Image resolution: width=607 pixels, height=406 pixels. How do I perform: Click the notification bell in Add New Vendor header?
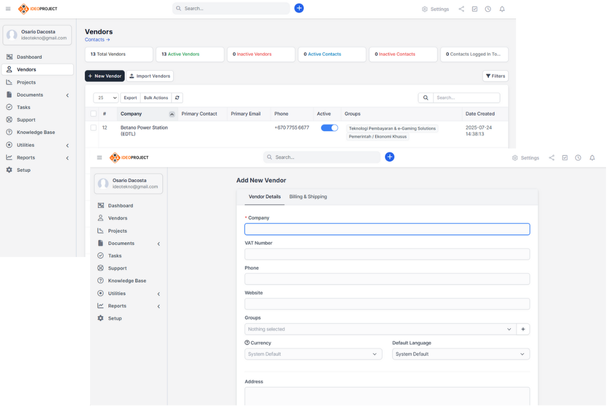click(592, 158)
